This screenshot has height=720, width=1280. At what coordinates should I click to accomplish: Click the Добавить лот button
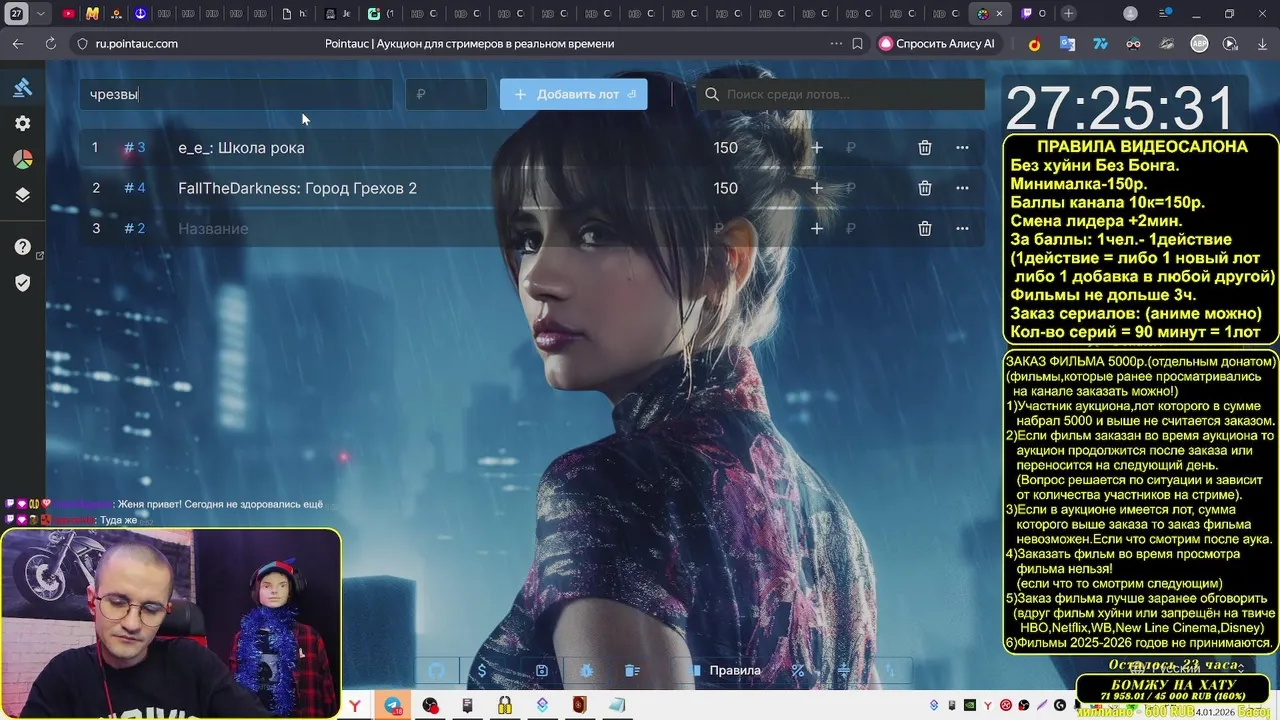coord(574,94)
